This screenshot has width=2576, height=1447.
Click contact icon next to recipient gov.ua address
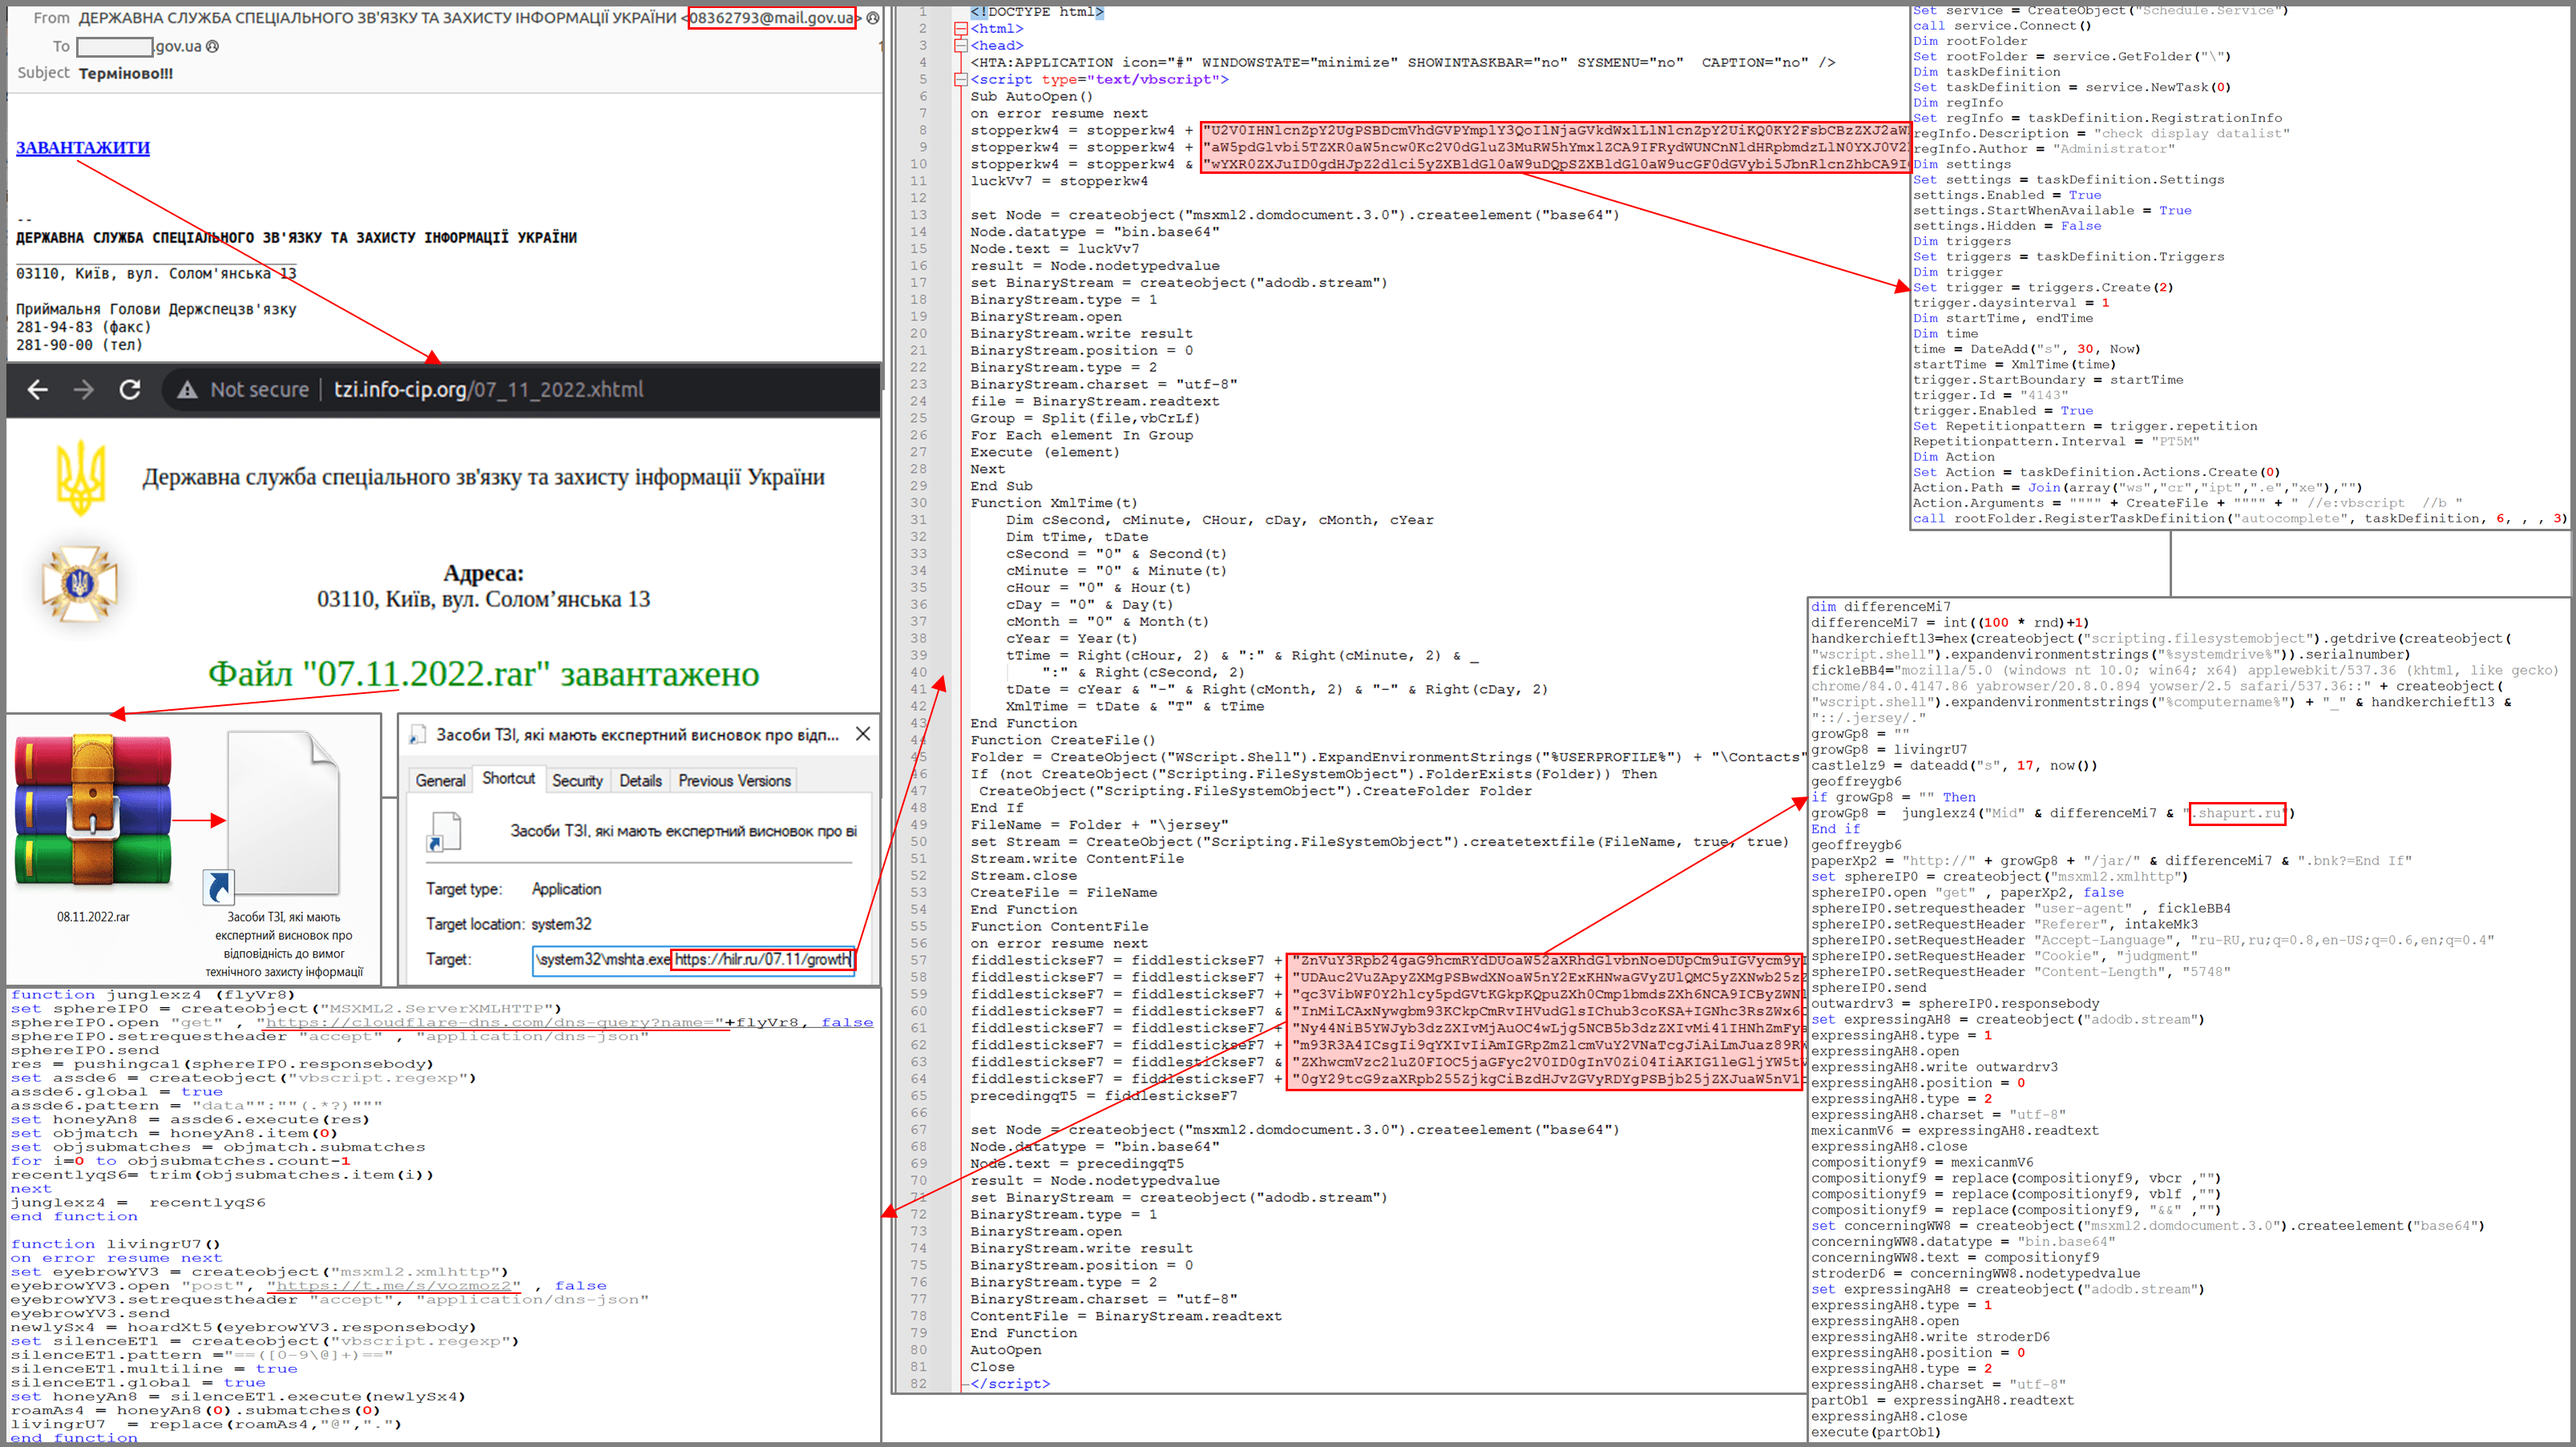click(212, 46)
